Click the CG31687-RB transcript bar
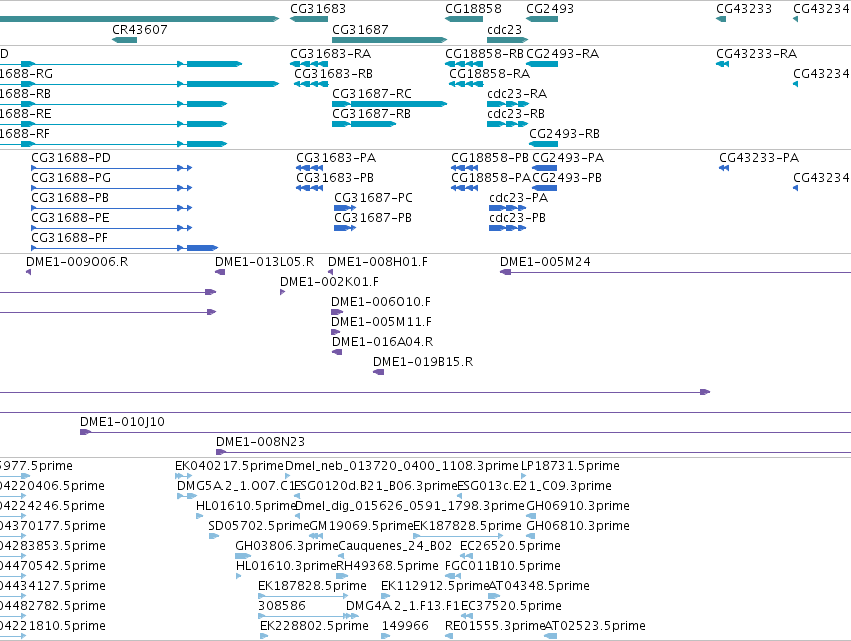Image resolution: width=851 pixels, height=641 pixels. click(x=364, y=124)
